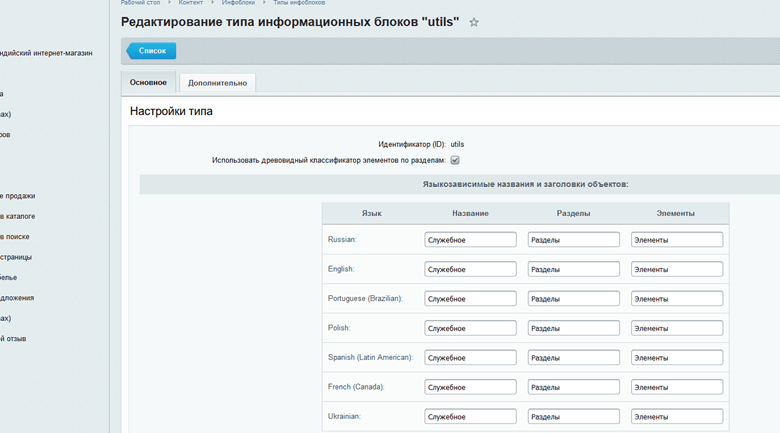Switch to the Дополнительно tab
Screen dimensions: 780x433
(x=217, y=83)
